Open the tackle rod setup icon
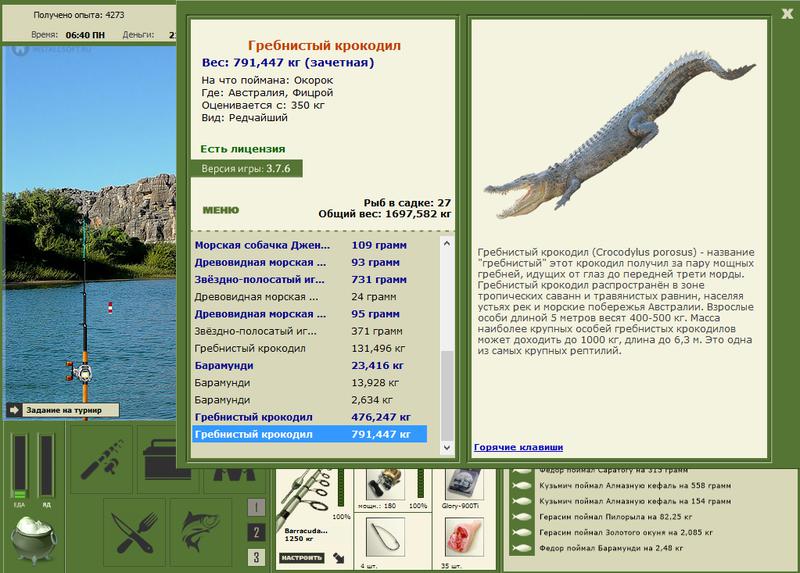 point(101,459)
